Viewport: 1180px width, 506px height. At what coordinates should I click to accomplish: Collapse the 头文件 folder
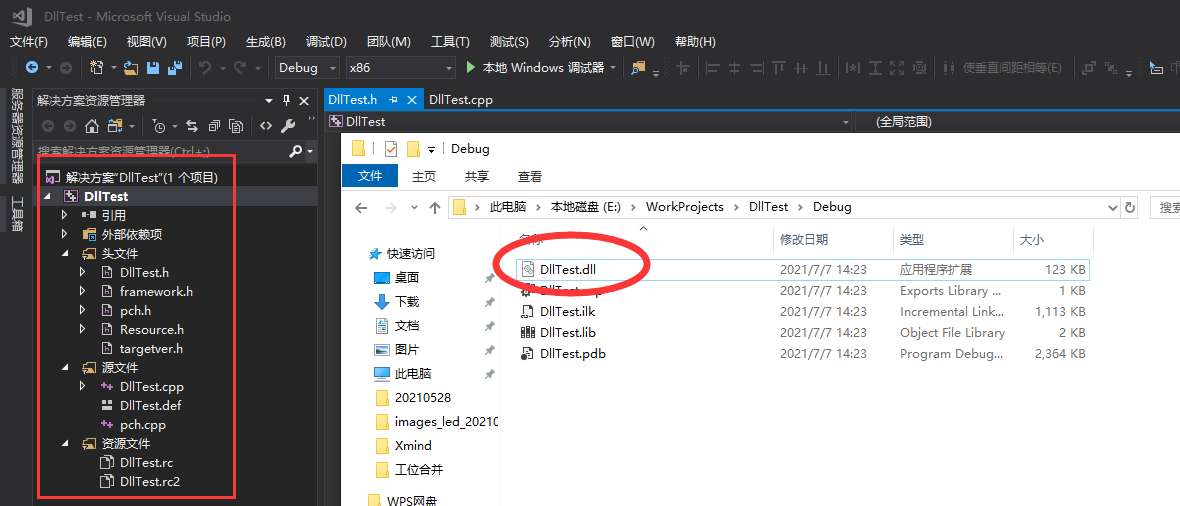(65, 254)
